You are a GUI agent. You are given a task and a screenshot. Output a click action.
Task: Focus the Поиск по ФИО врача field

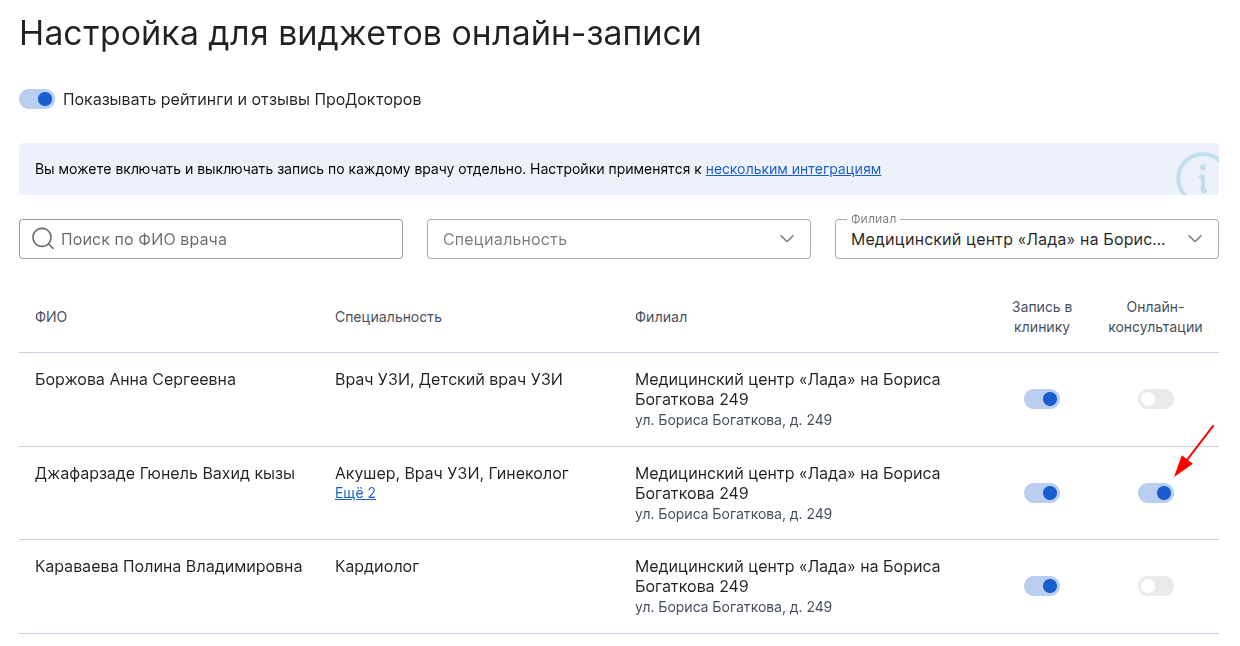[x=211, y=239]
